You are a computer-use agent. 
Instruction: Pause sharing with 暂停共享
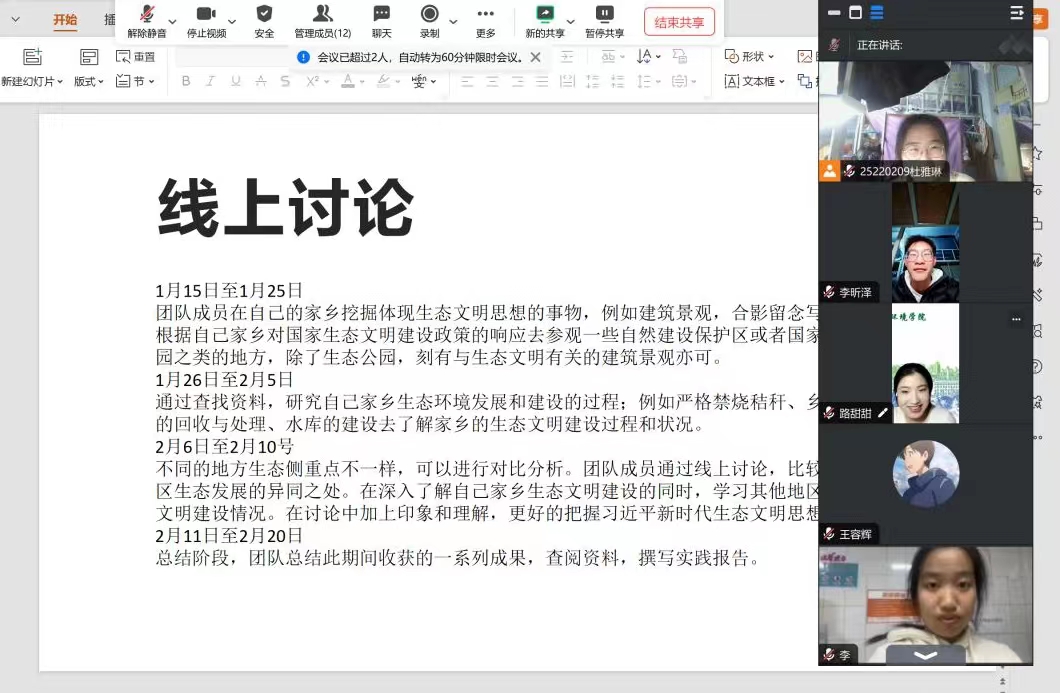point(604,14)
